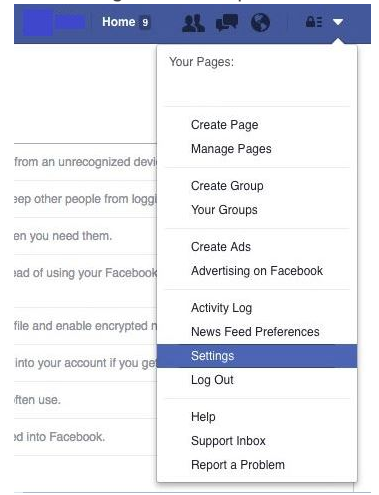Screen dimensions: 379x495
Task: Select Log Out from the menu
Action: (212, 380)
